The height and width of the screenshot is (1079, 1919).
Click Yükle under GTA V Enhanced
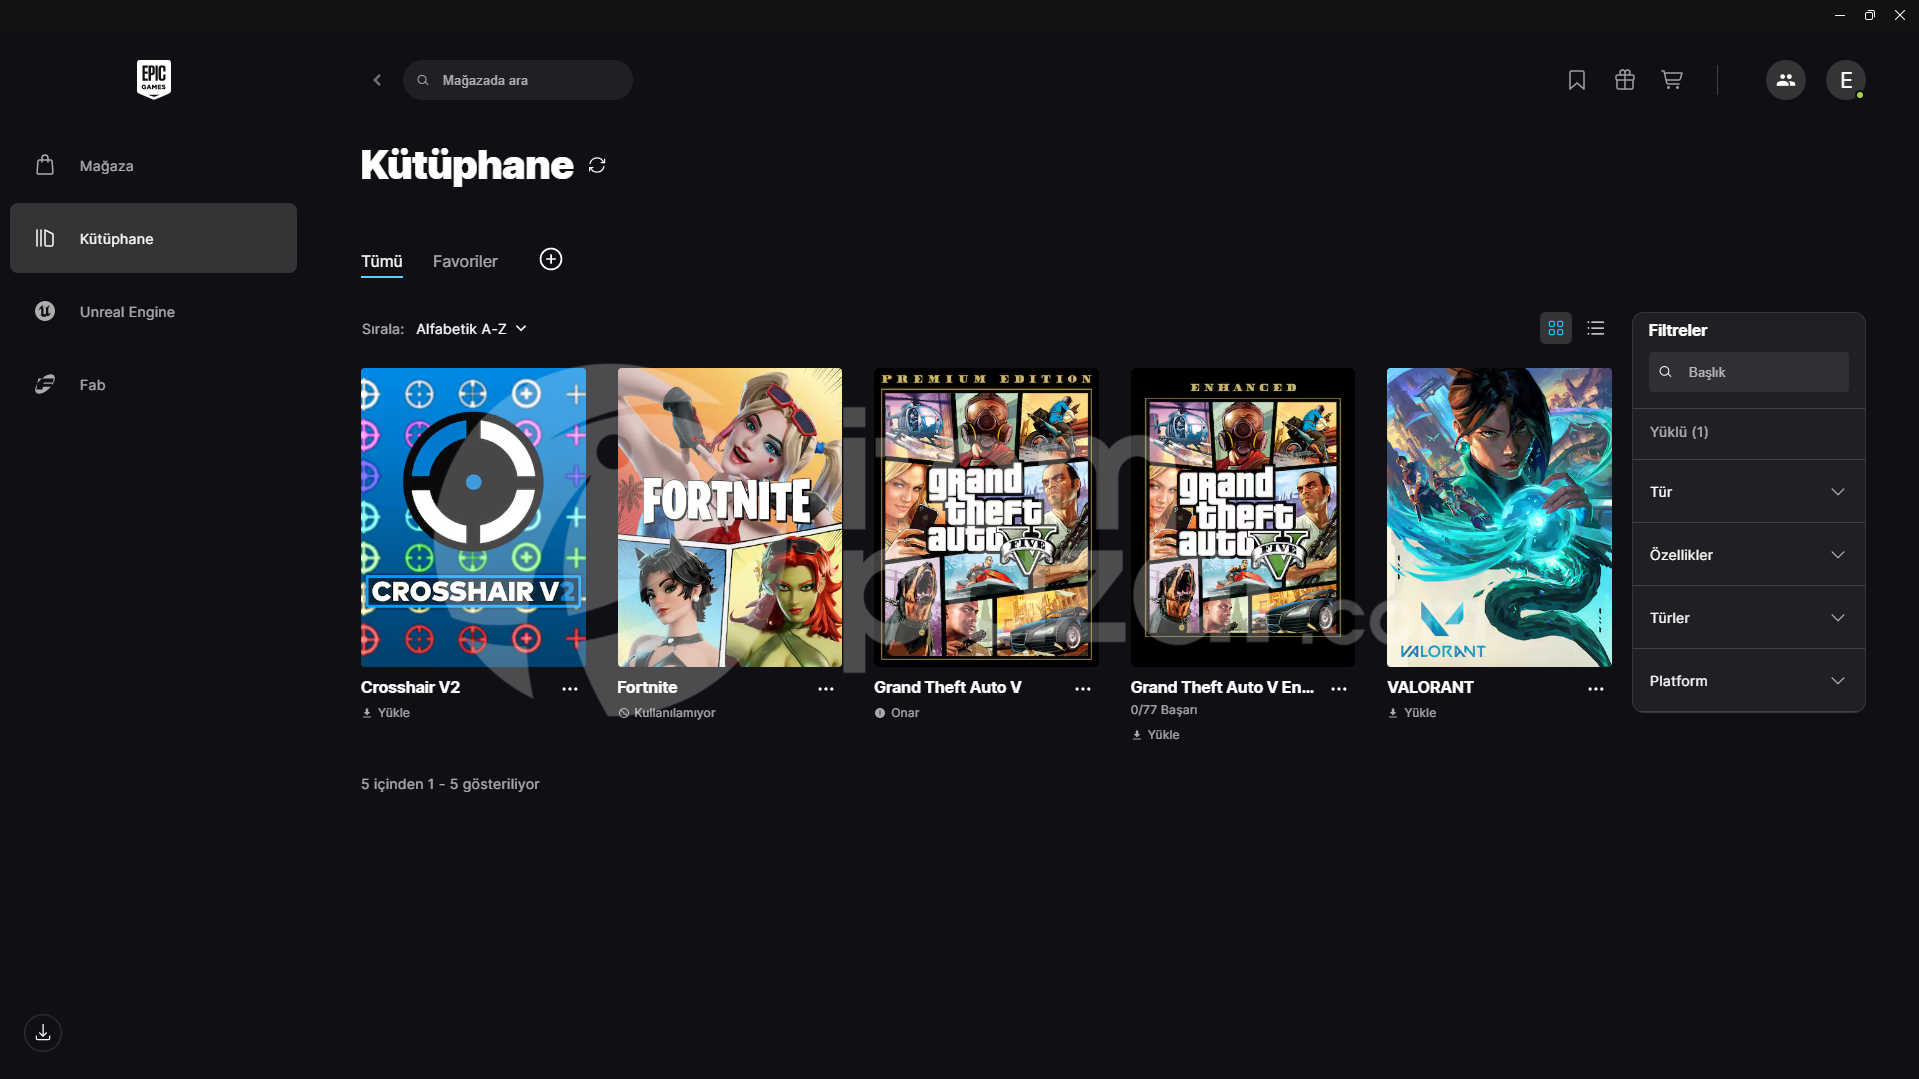click(1156, 735)
